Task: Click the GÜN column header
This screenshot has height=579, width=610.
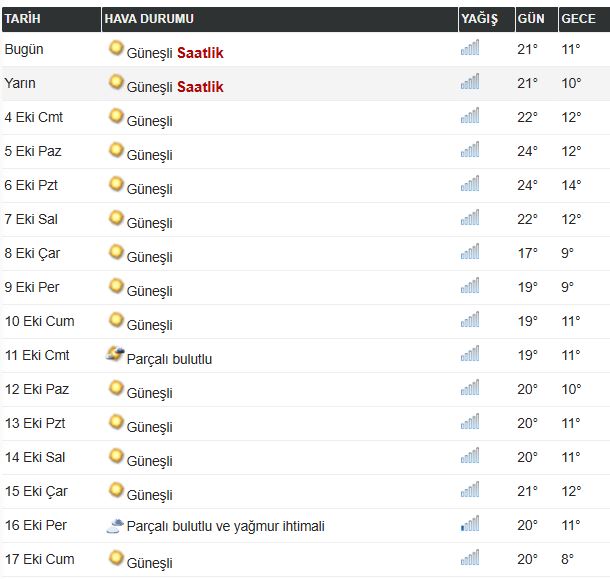Action: [530, 19]
